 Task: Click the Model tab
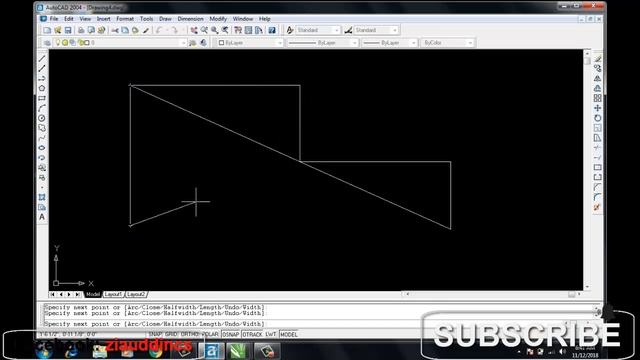(x=93, y=294)
